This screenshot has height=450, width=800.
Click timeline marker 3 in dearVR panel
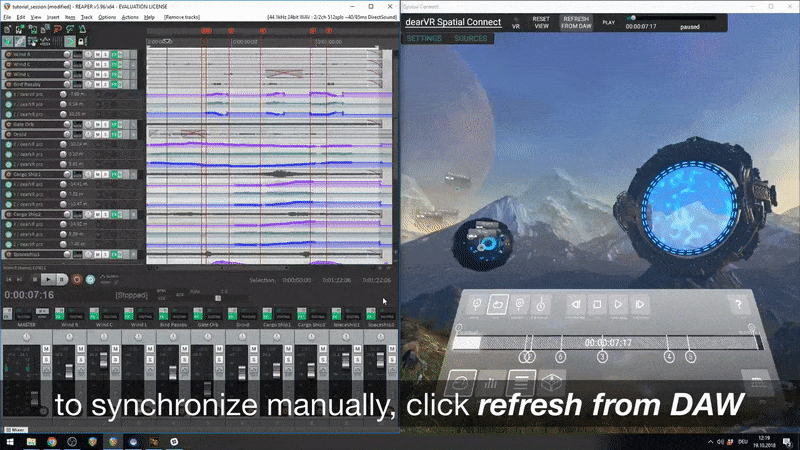click(603, 357)
